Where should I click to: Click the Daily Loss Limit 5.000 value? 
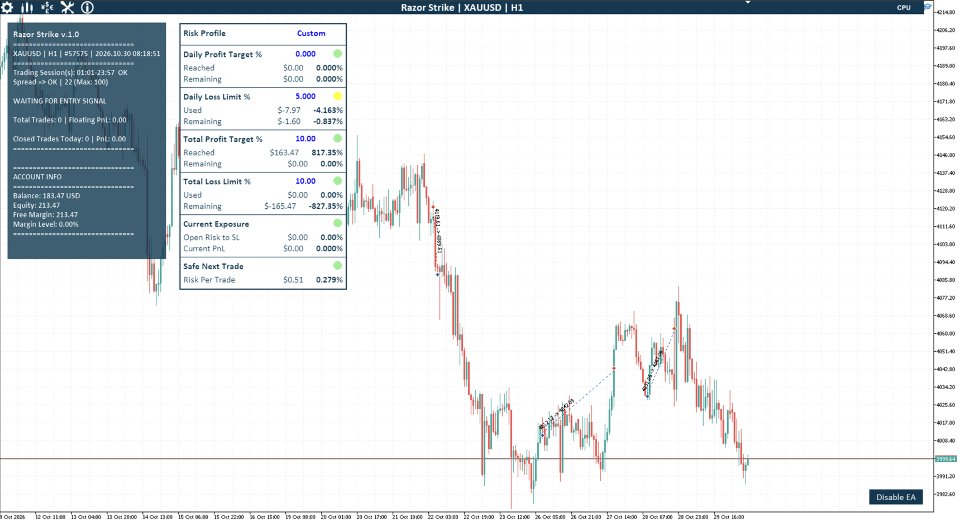306,96
